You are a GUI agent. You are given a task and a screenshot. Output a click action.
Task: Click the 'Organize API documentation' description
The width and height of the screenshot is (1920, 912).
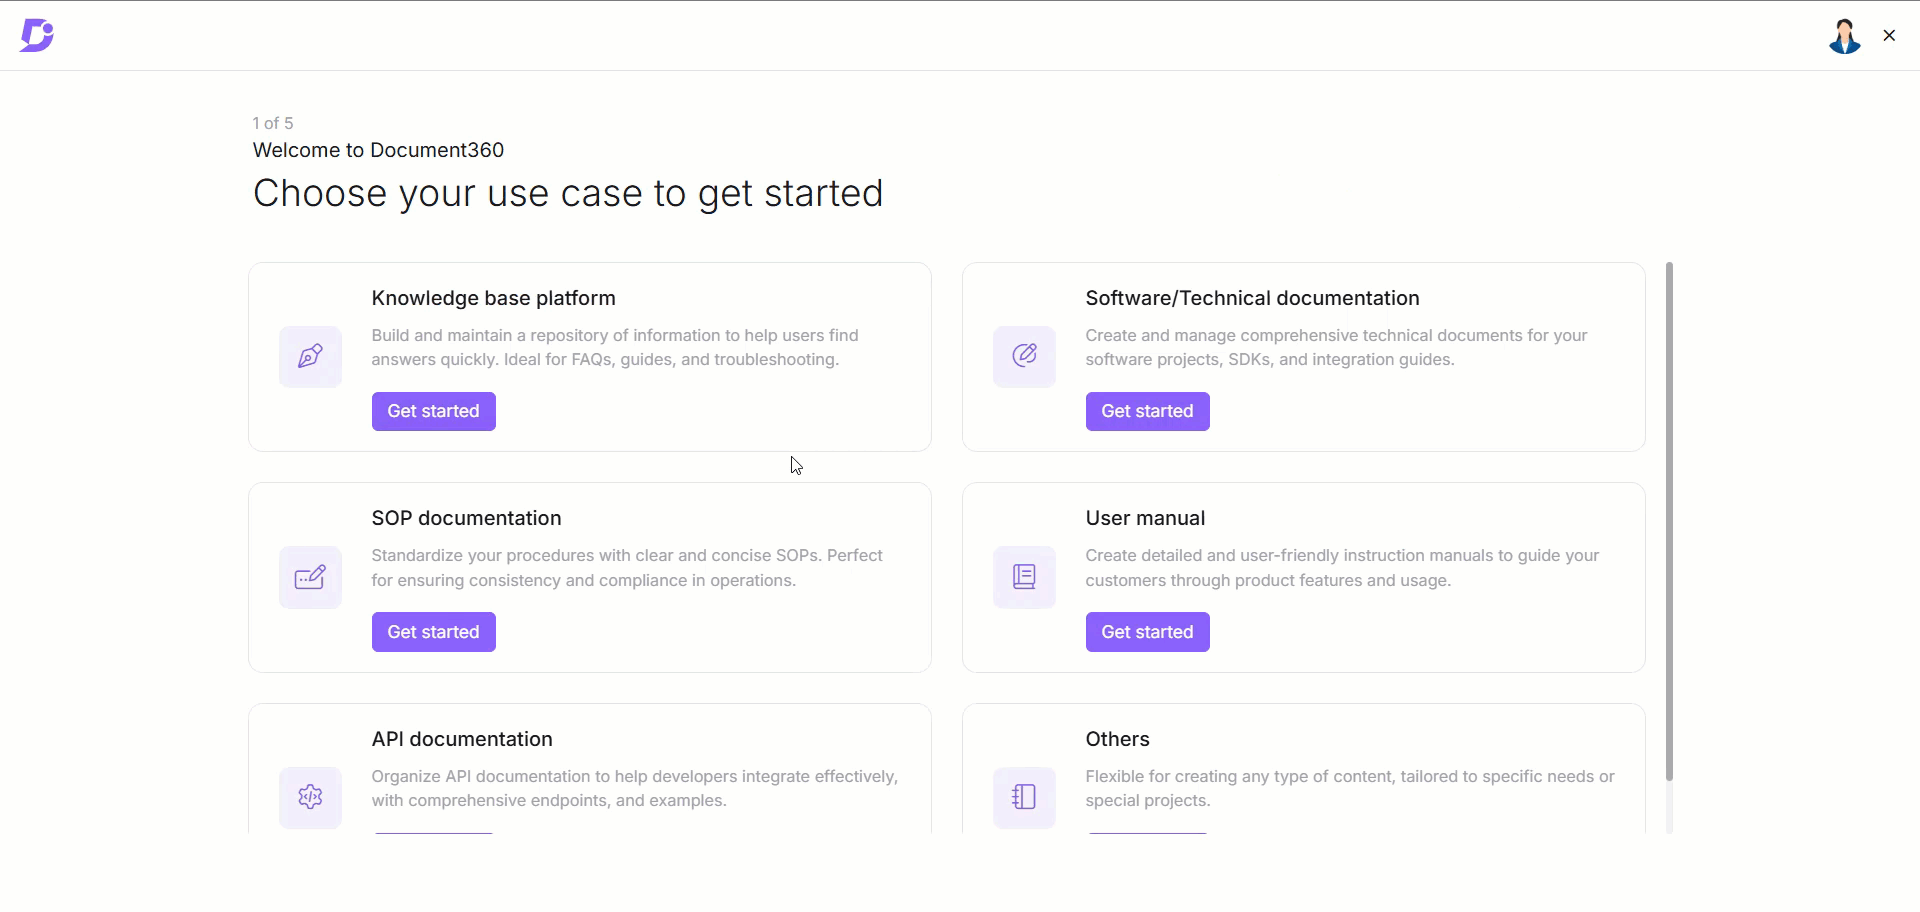pyautogui.click(x=635, y=788)
